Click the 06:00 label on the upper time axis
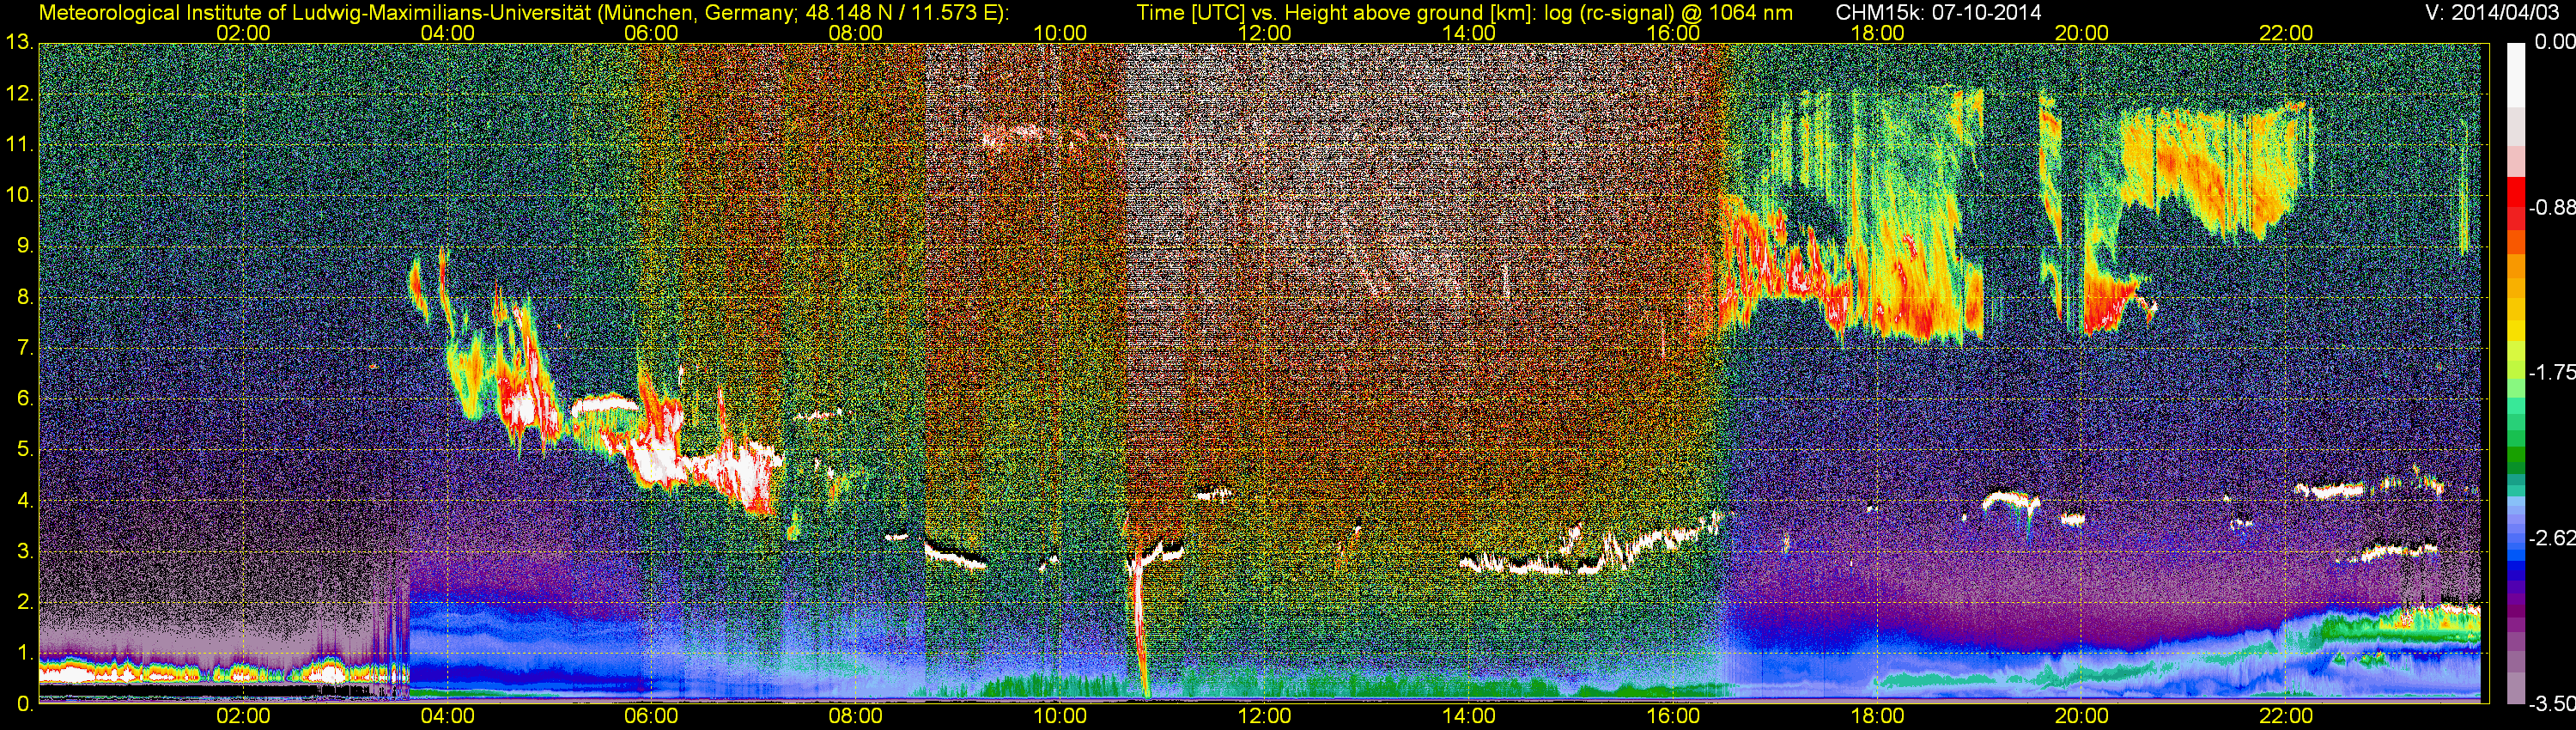Image resolution: width=2576 pixels, height=730 pixels. tap(652, 33)
